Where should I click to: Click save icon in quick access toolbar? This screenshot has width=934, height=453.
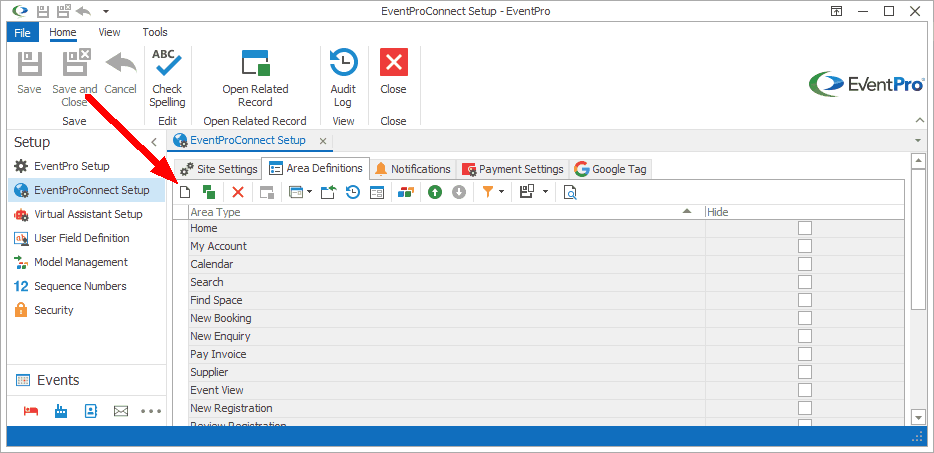click(x=43, y=11)
